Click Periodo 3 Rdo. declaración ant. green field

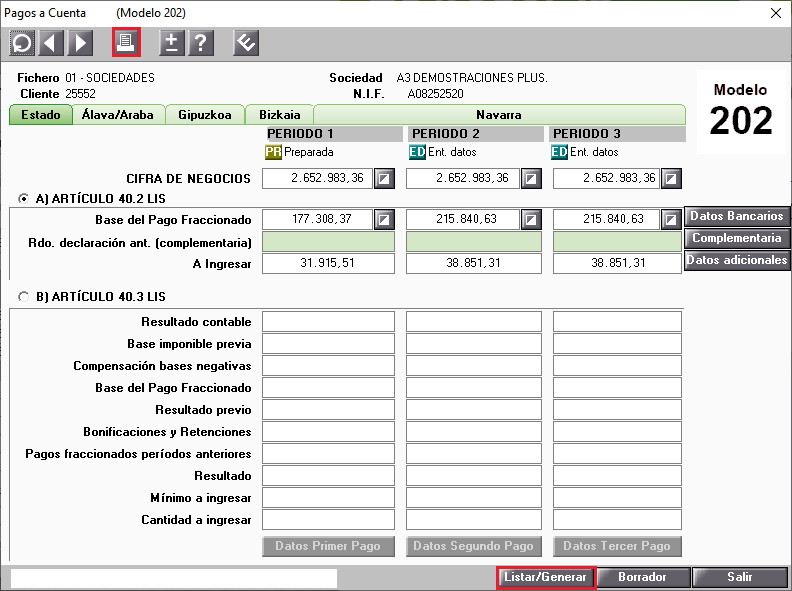(x=617, y=242)
